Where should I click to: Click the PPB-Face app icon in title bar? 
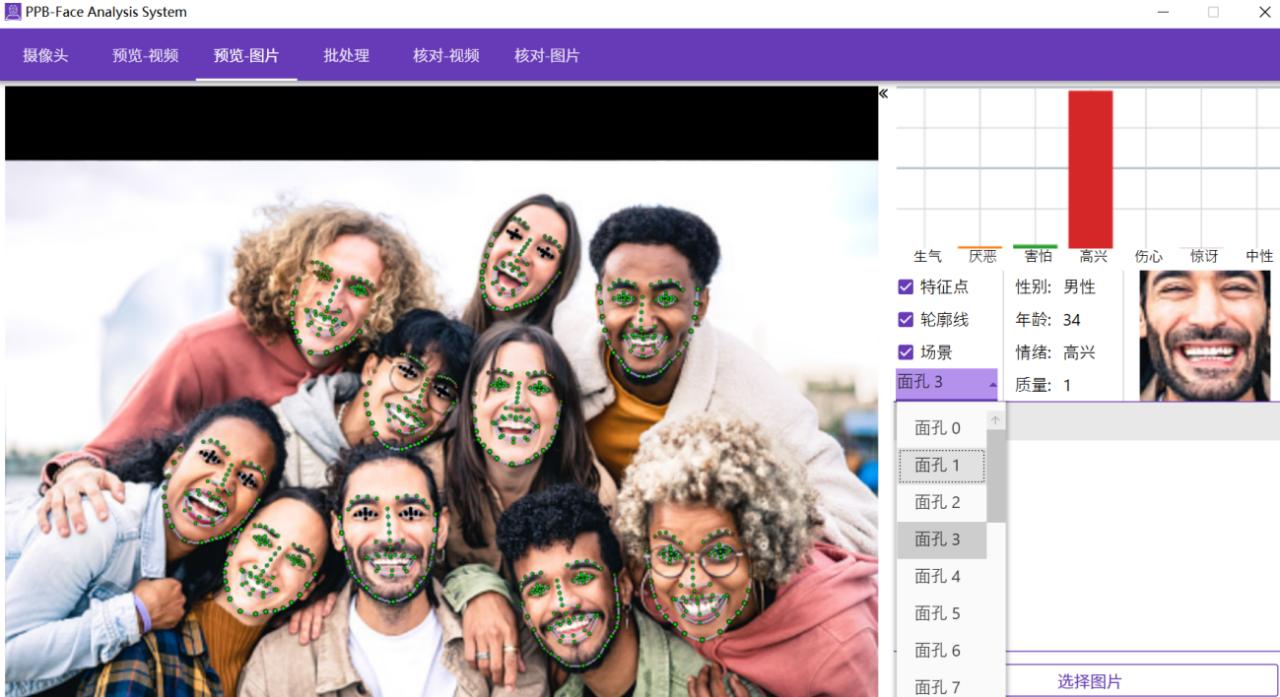(13, 12)
